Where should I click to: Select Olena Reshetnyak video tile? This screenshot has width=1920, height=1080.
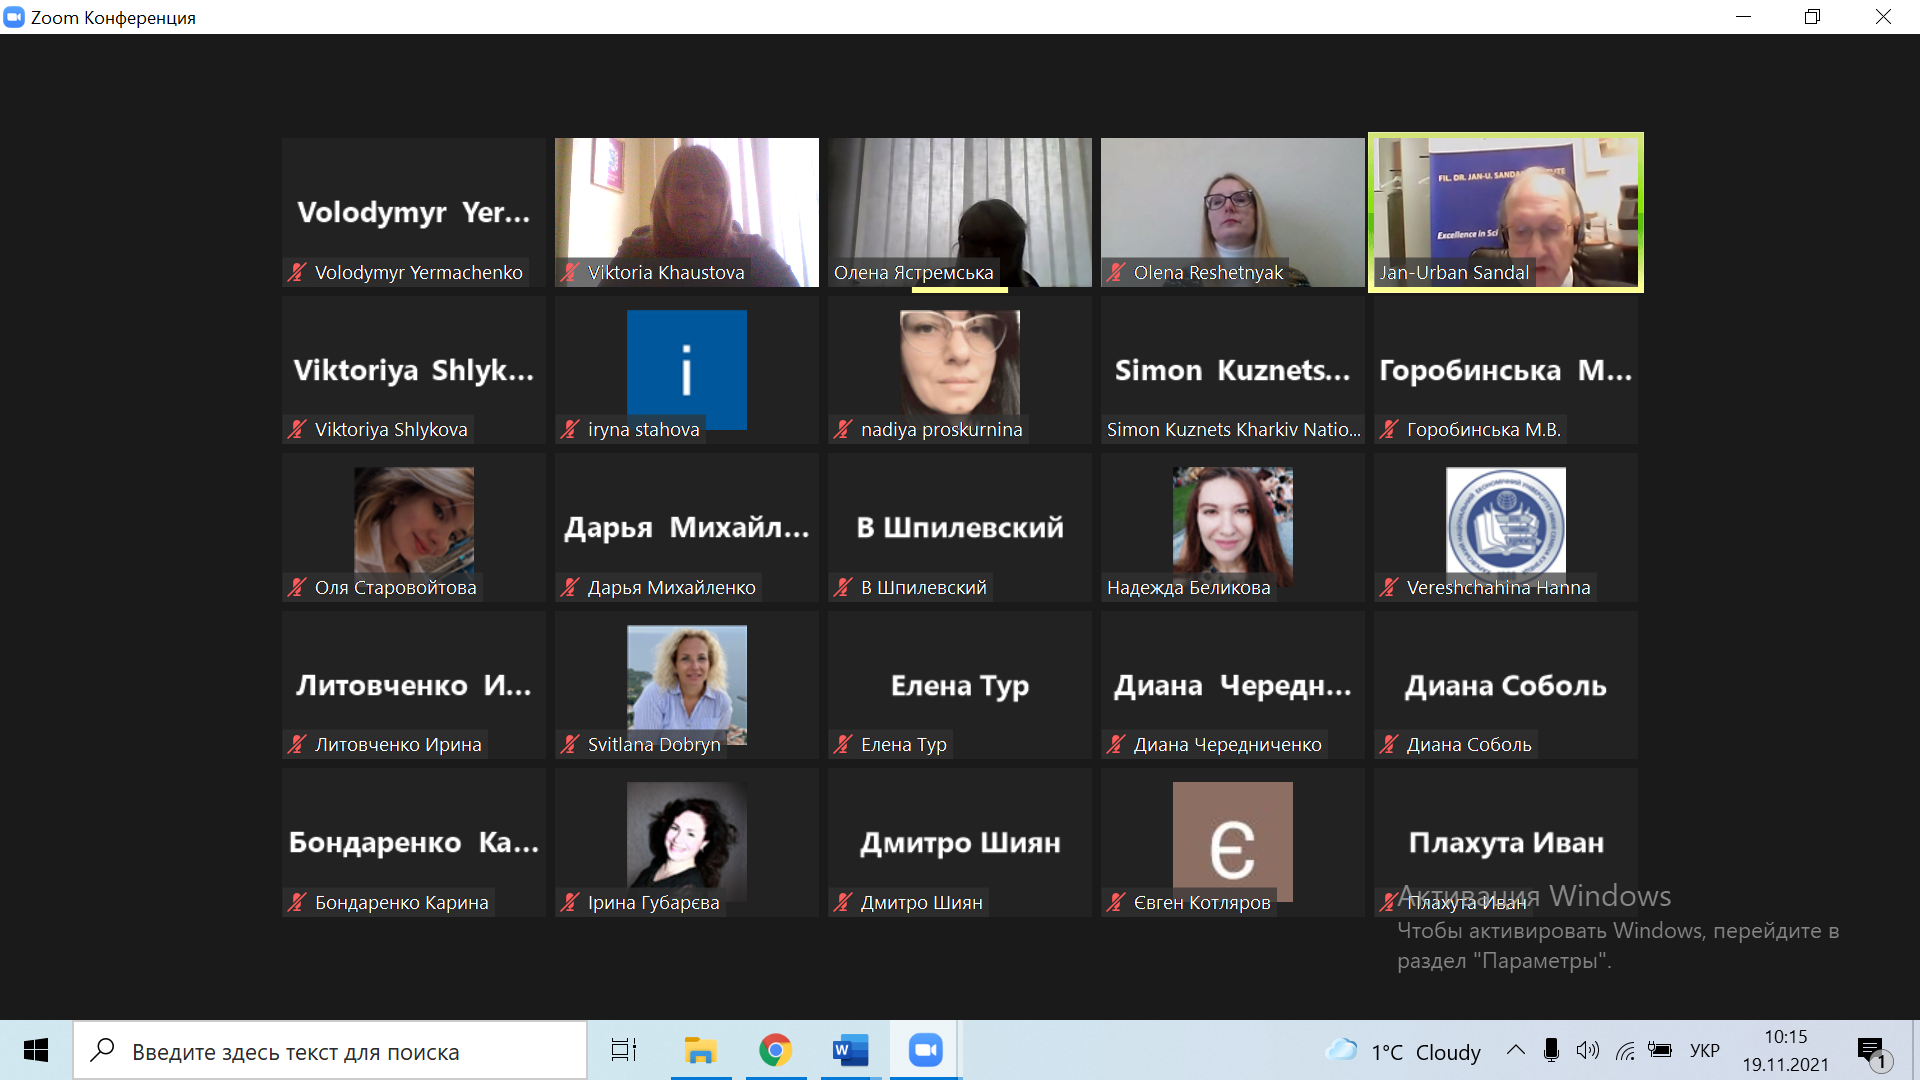click(x=1232, y=212)
